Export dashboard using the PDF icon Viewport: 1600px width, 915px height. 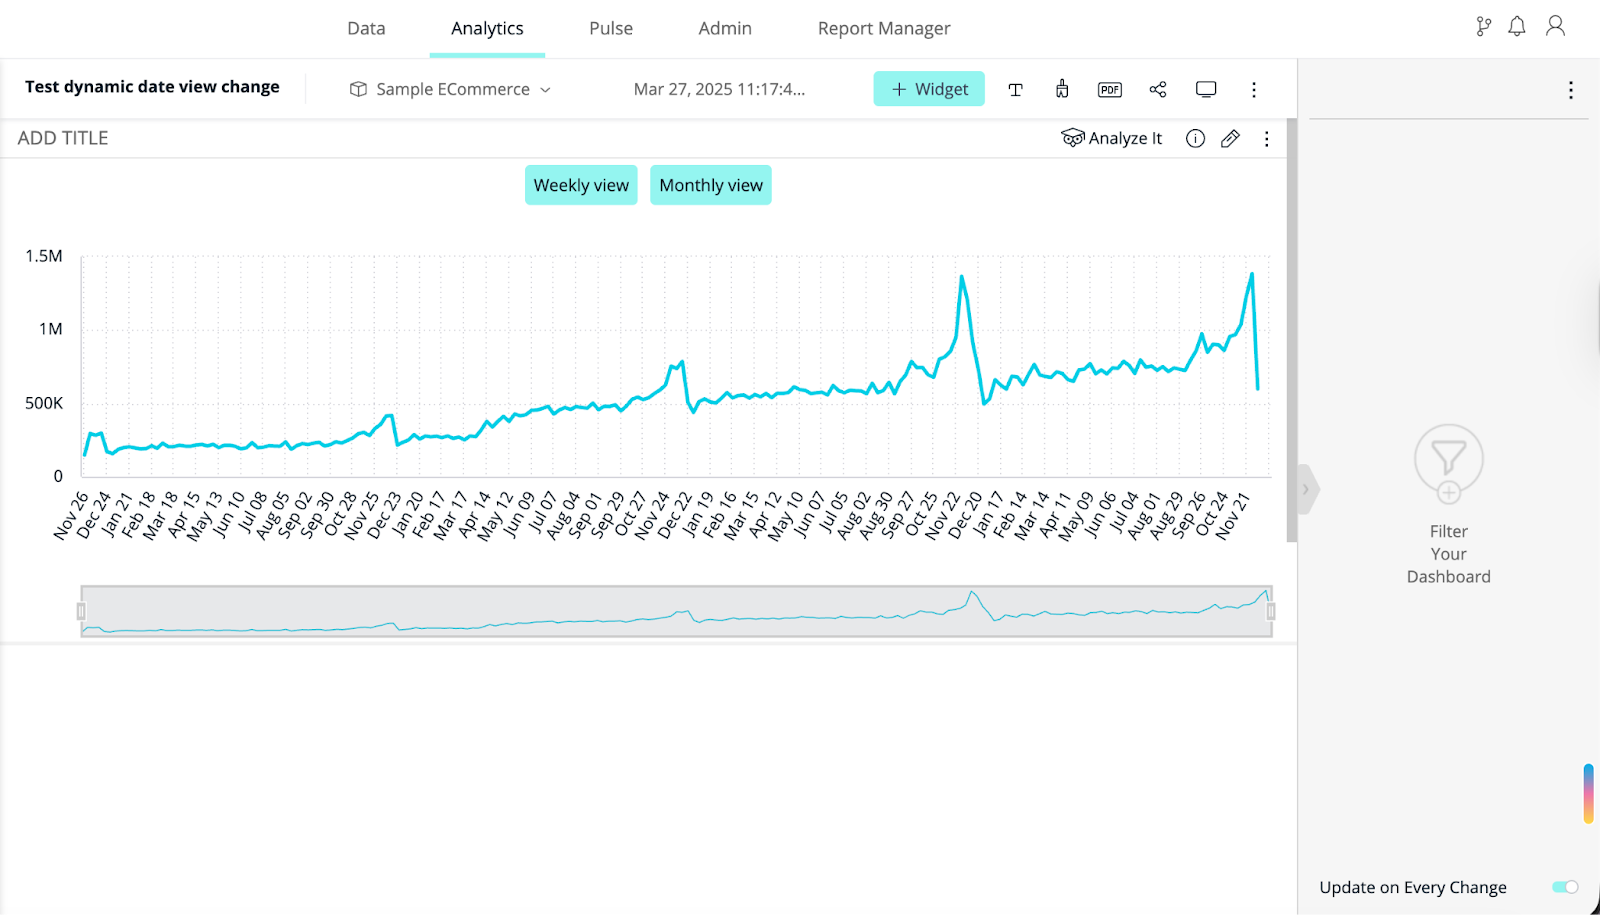[1109, 90]
